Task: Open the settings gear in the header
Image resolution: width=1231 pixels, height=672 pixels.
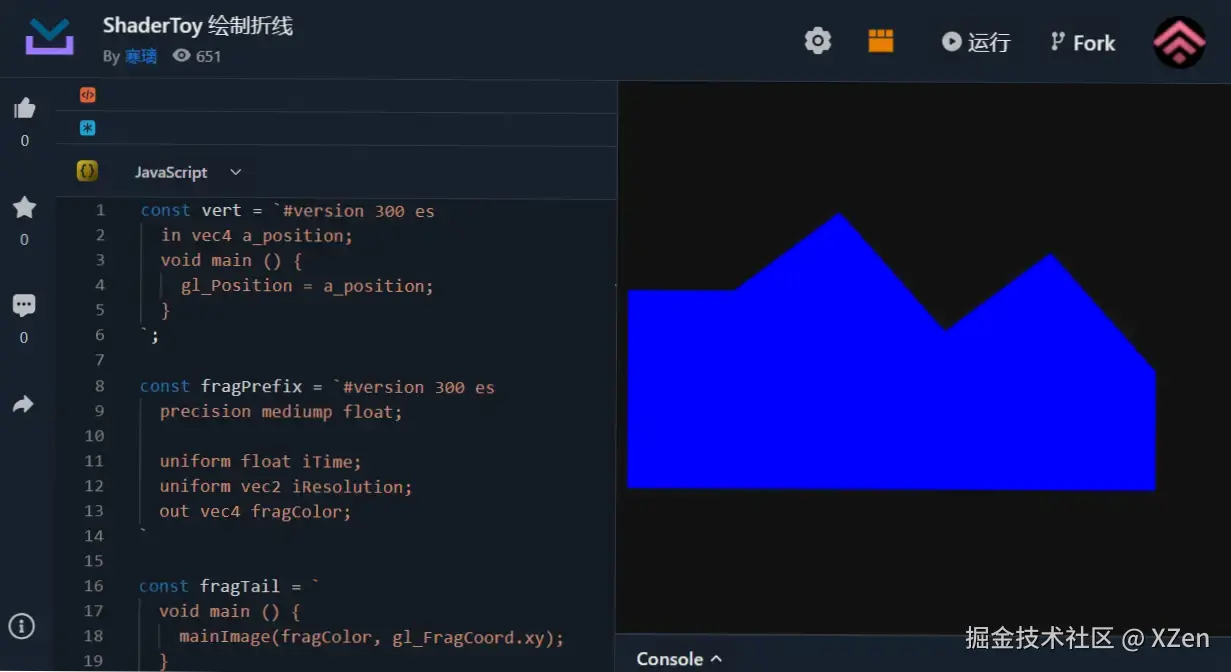Action: (818, 41)
